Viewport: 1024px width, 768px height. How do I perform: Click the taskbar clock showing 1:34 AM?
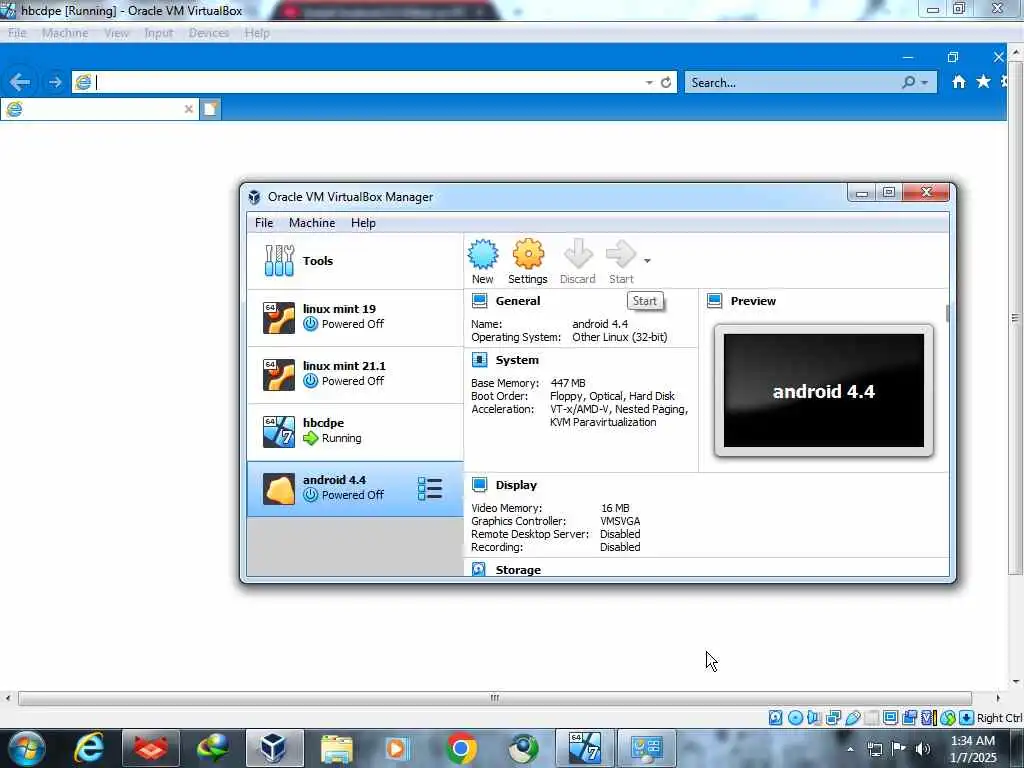pos(973,749)
